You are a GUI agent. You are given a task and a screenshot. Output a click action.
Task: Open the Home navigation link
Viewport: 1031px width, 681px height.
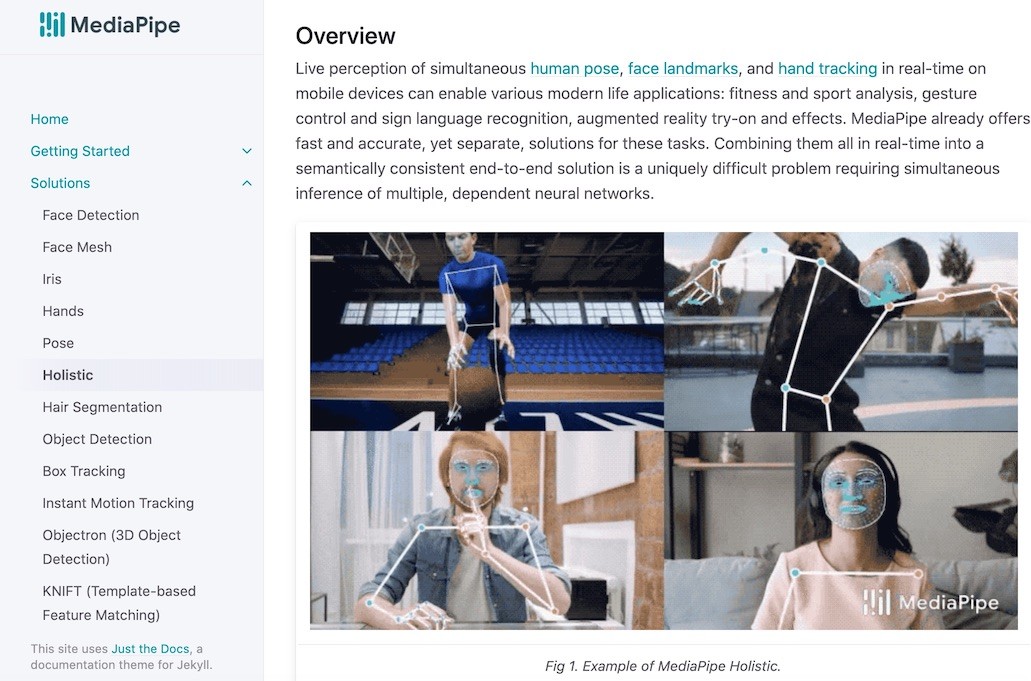49,119
